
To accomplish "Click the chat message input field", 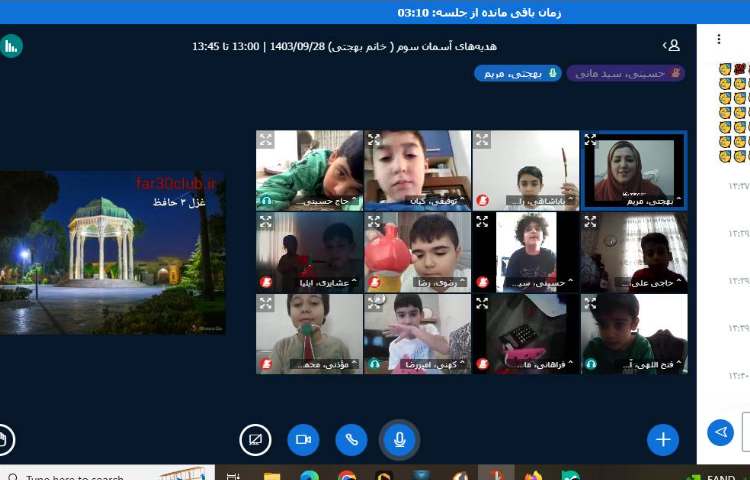I will (745, 432).
